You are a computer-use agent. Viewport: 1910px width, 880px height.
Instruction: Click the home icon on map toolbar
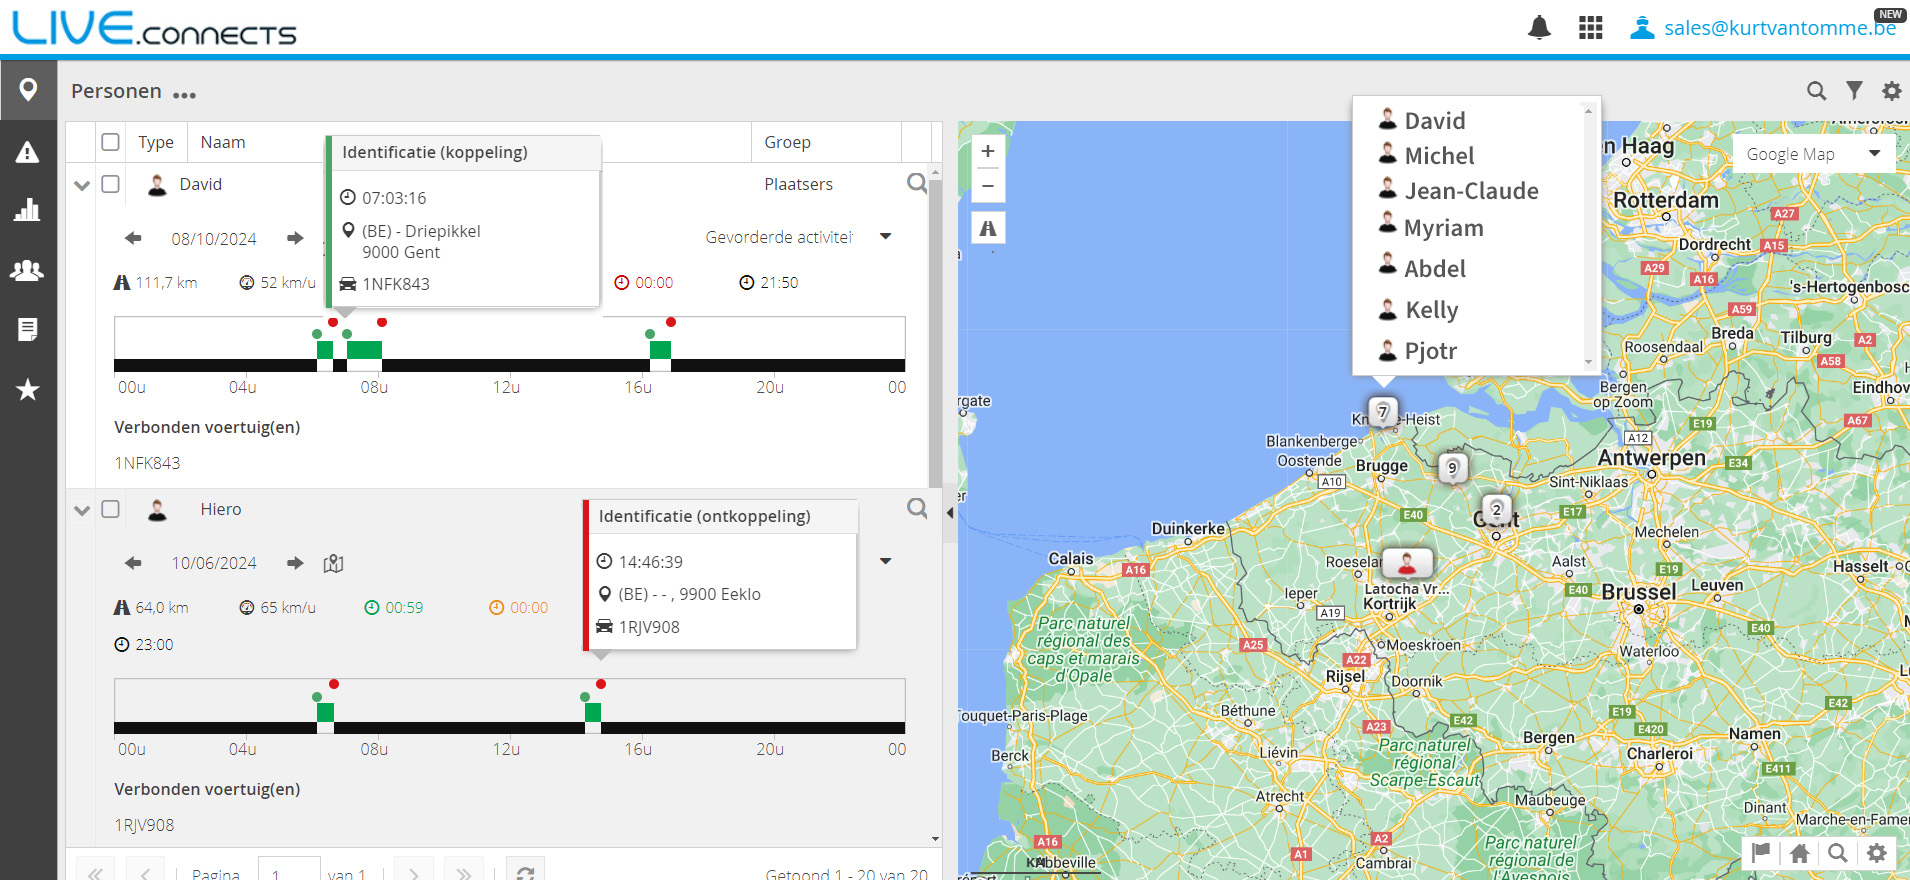coord(1800,853)
